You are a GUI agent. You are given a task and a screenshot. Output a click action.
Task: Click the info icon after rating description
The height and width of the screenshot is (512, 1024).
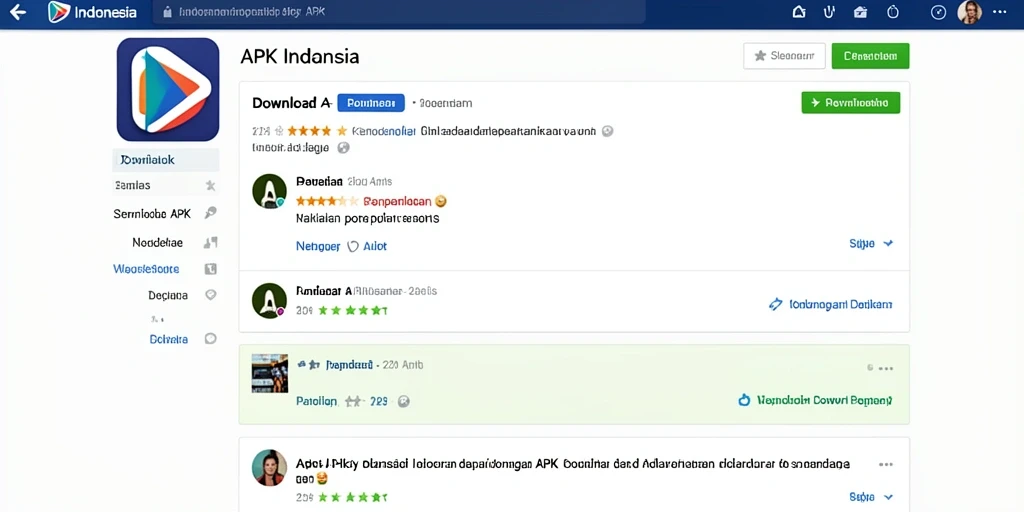tap(607, 131)
